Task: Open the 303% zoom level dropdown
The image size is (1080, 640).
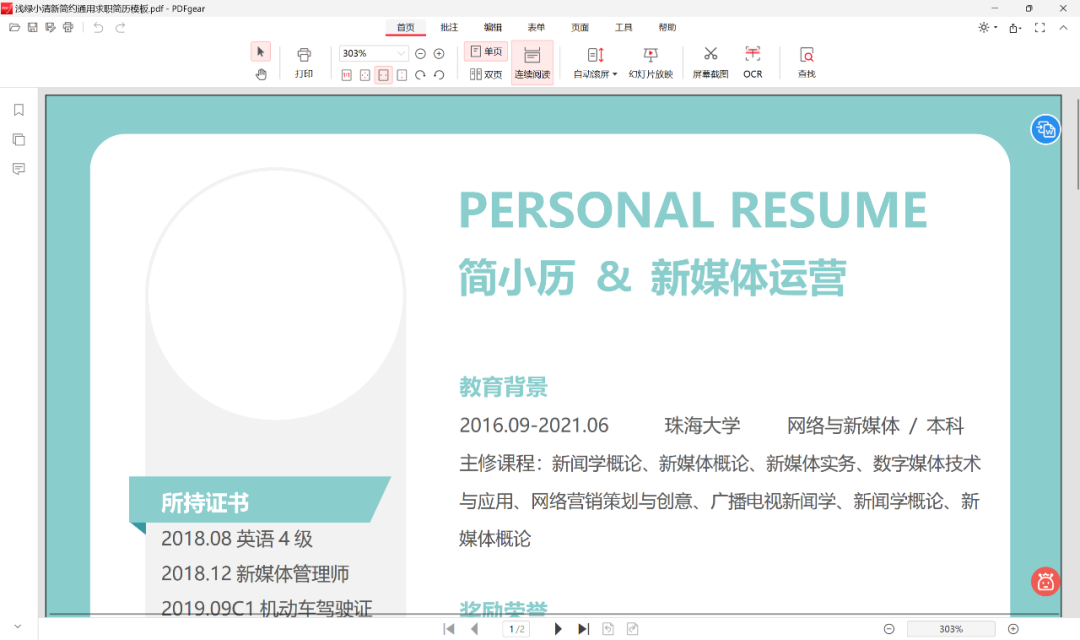Action: point(401,54)
